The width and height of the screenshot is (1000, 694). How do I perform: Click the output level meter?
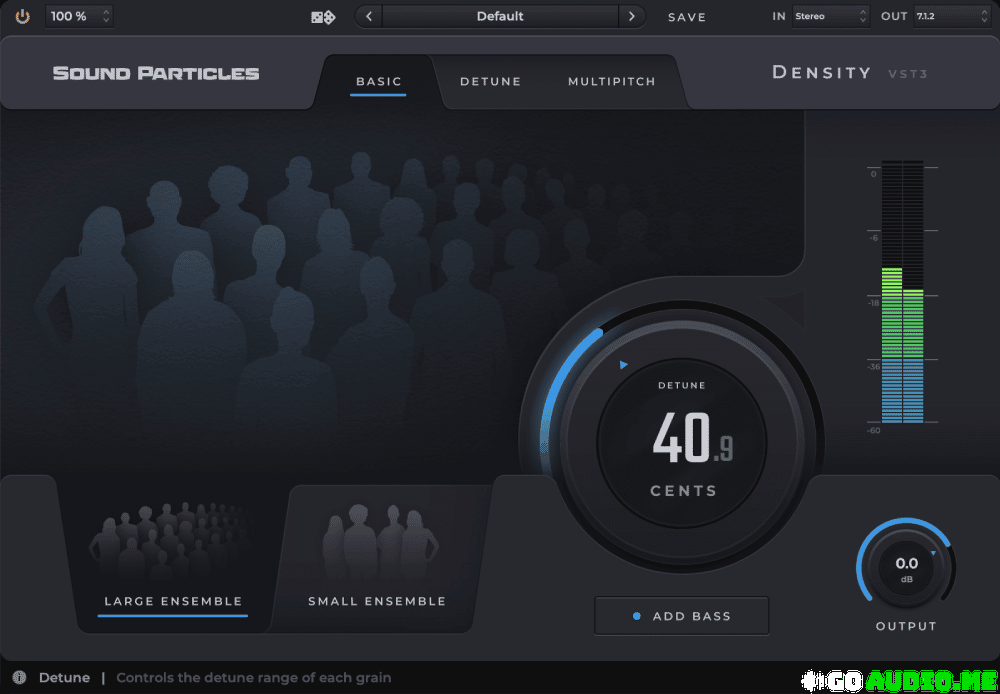902,292
